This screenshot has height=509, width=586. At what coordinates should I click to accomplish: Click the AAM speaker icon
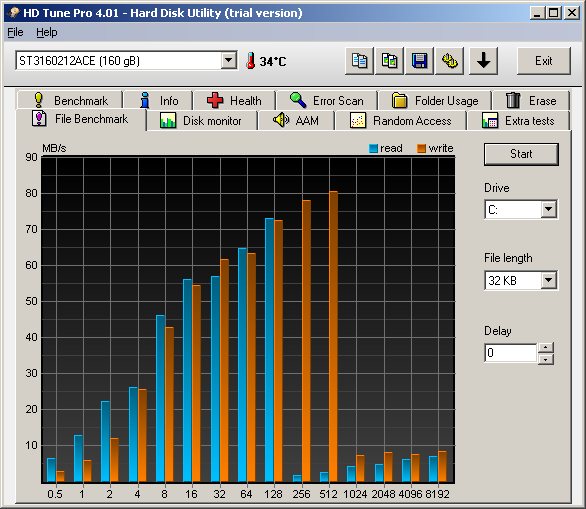[x=281, y=120]
